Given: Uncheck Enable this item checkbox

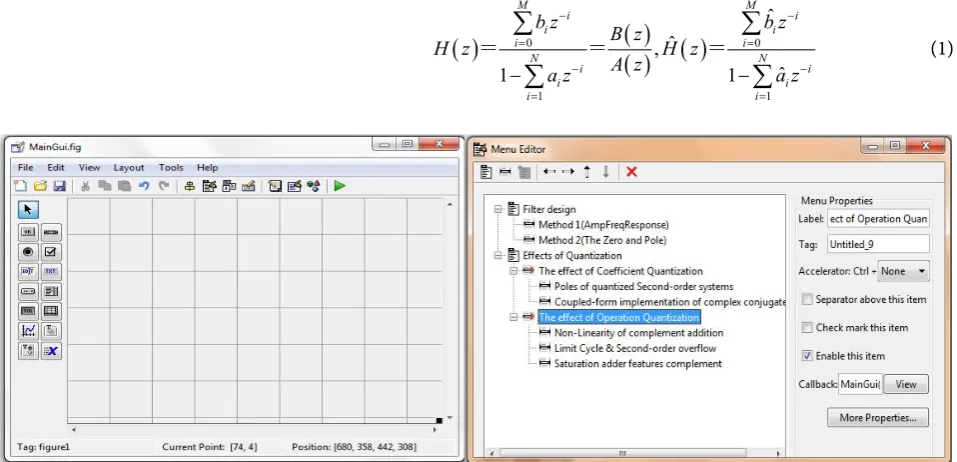Looking at the screenshot, I should tap(807, 356).
